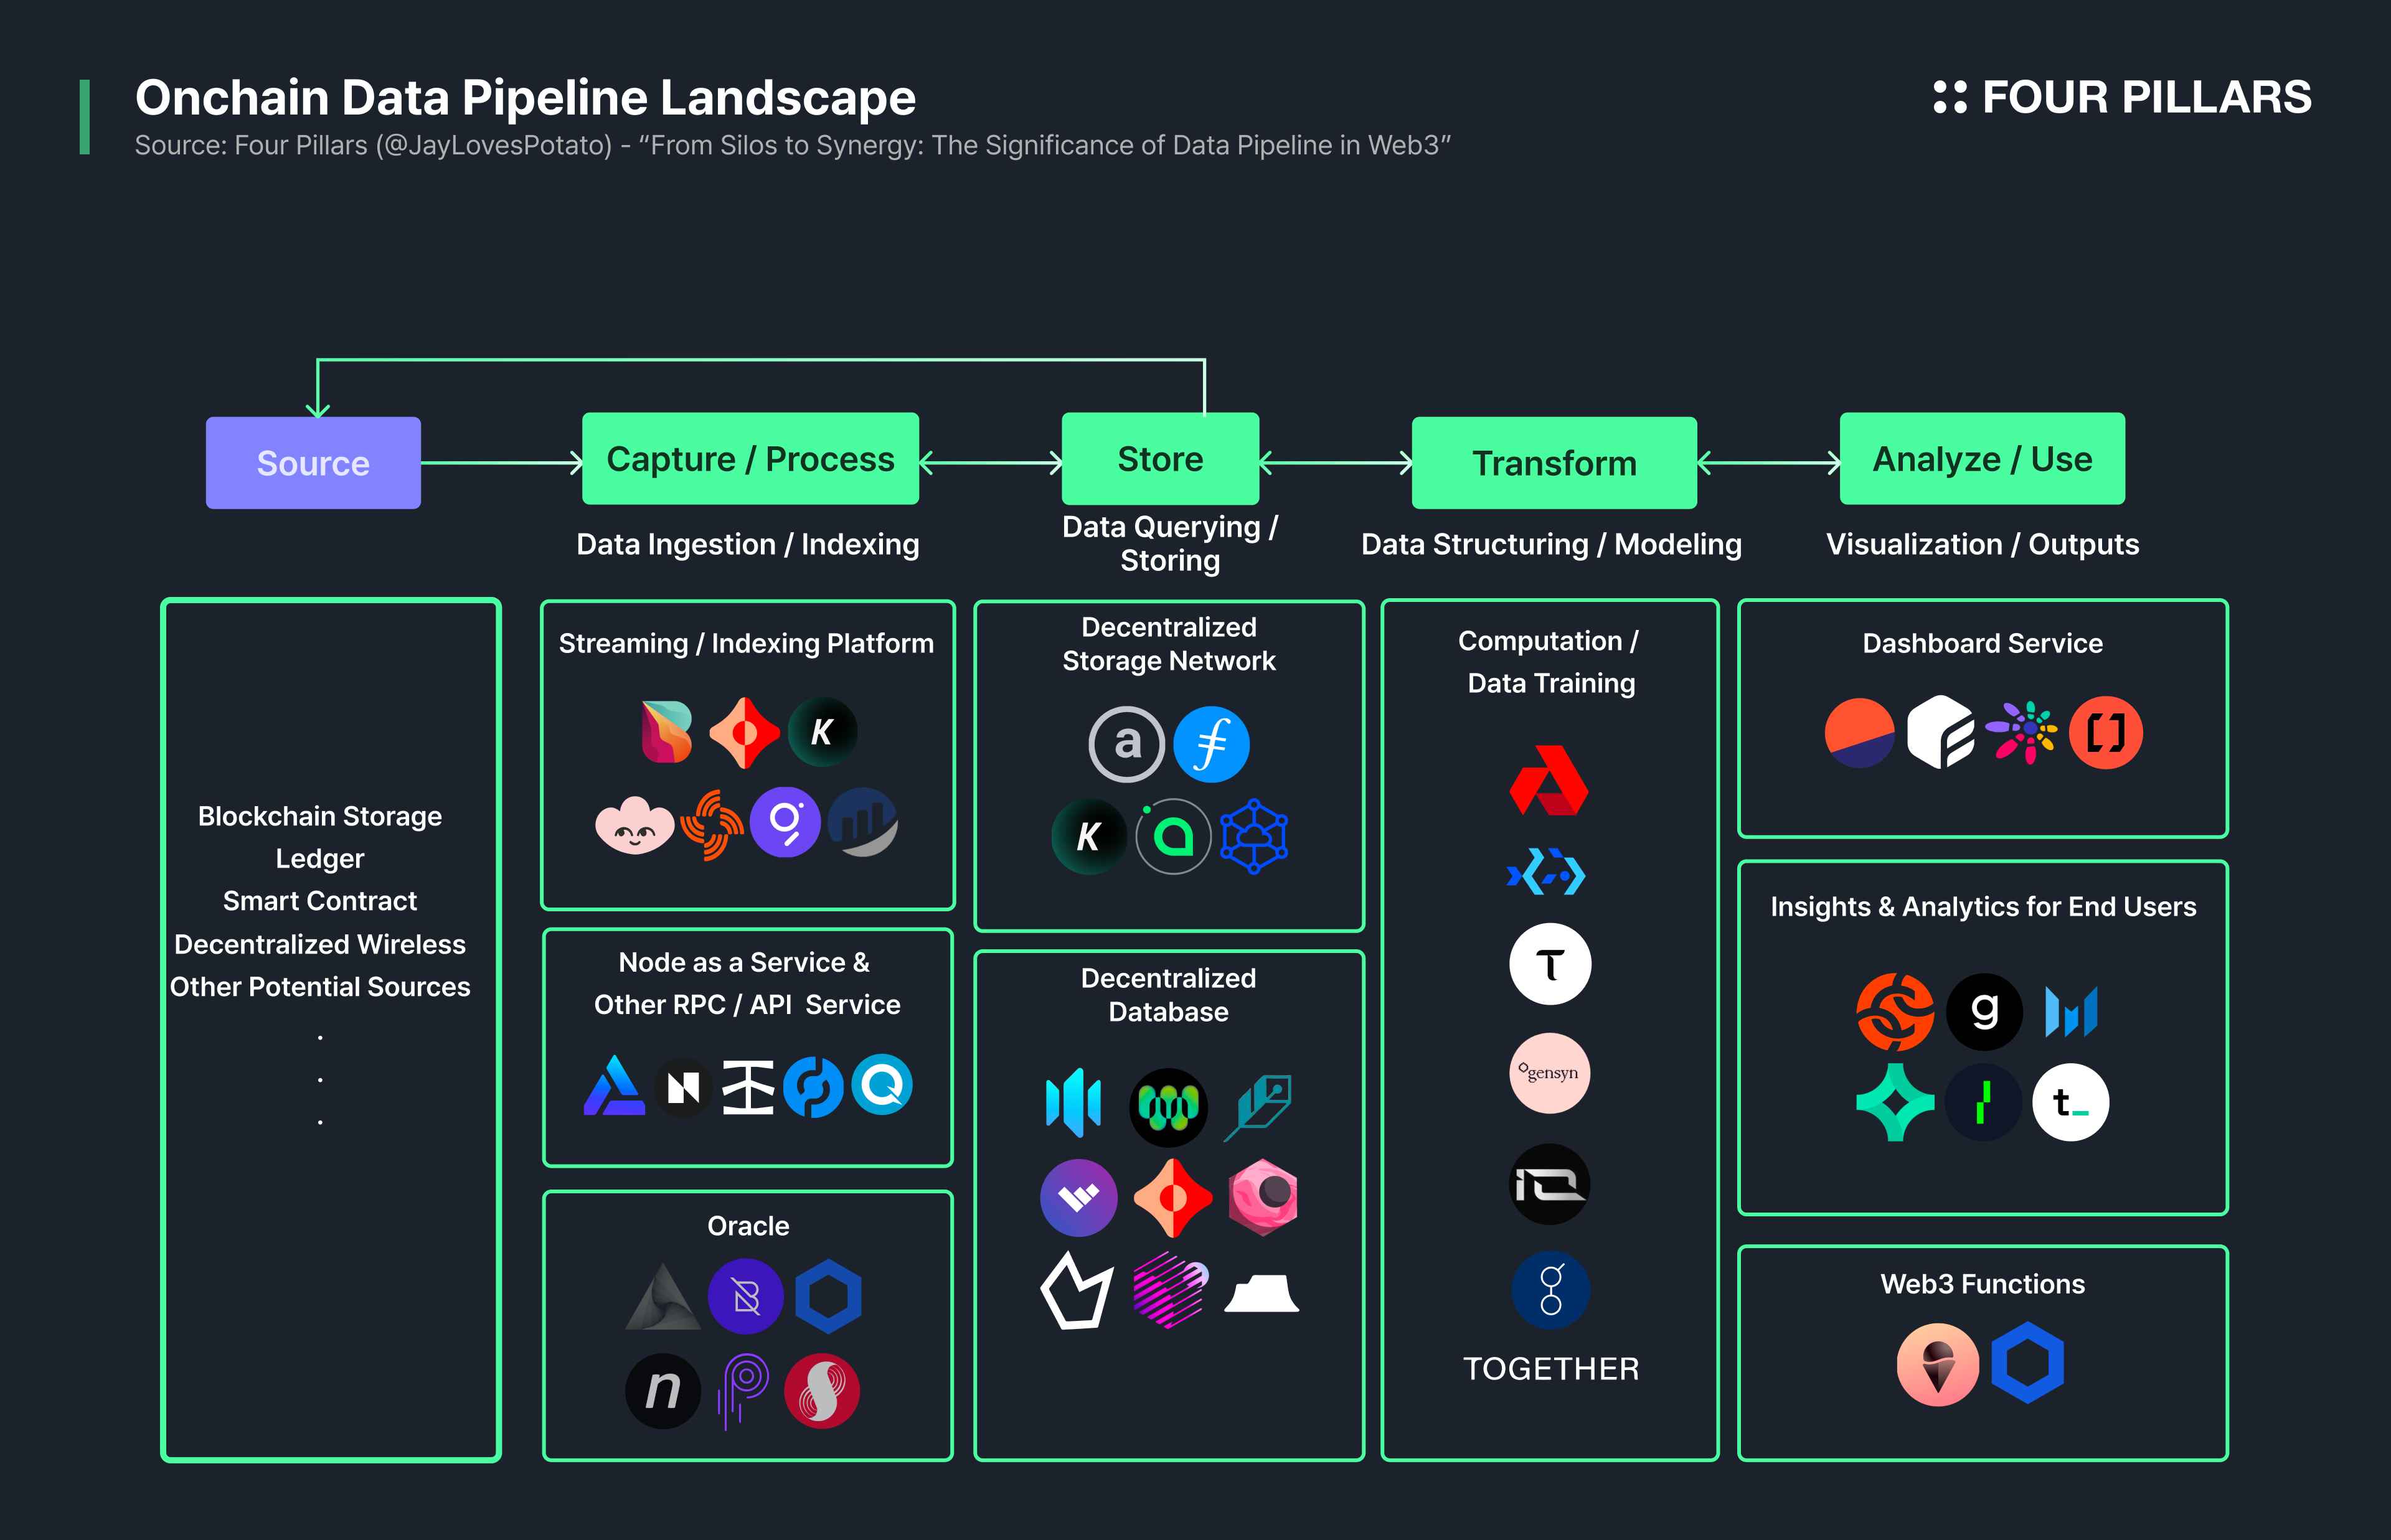Click the 'Data Ingestion / Indexing' label

click(x=748, y=544)
